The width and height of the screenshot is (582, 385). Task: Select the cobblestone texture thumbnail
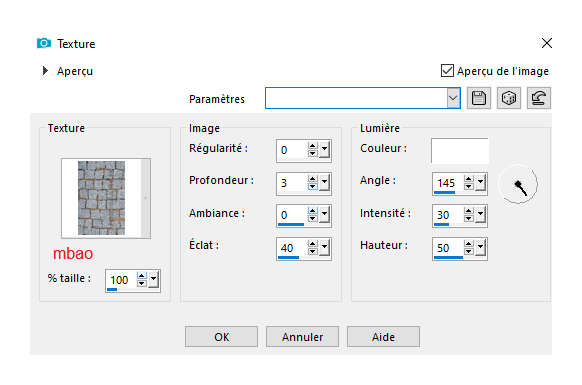101,198
